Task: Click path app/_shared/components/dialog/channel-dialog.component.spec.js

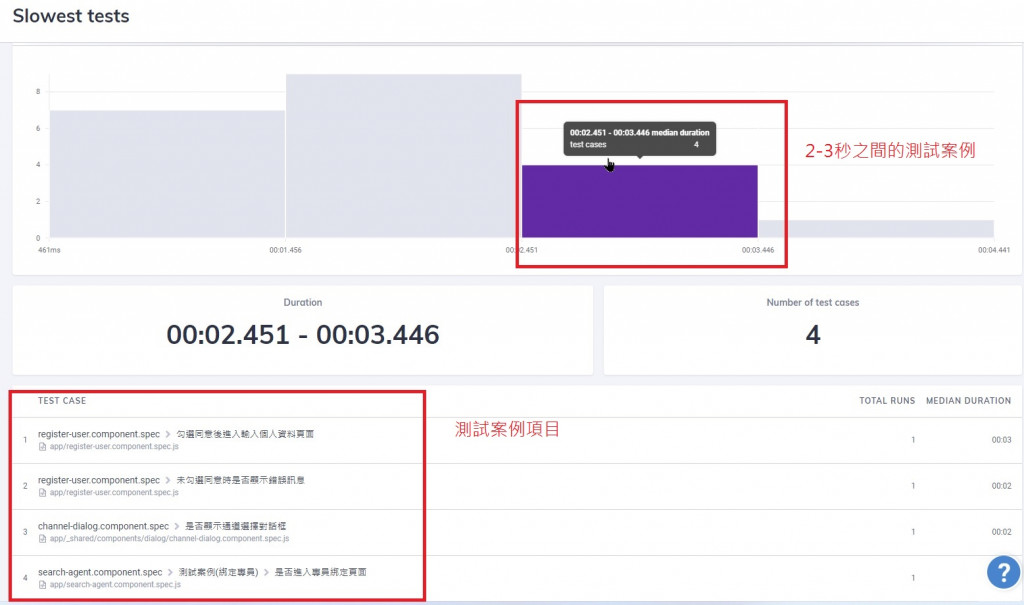Action: point(169,539)
